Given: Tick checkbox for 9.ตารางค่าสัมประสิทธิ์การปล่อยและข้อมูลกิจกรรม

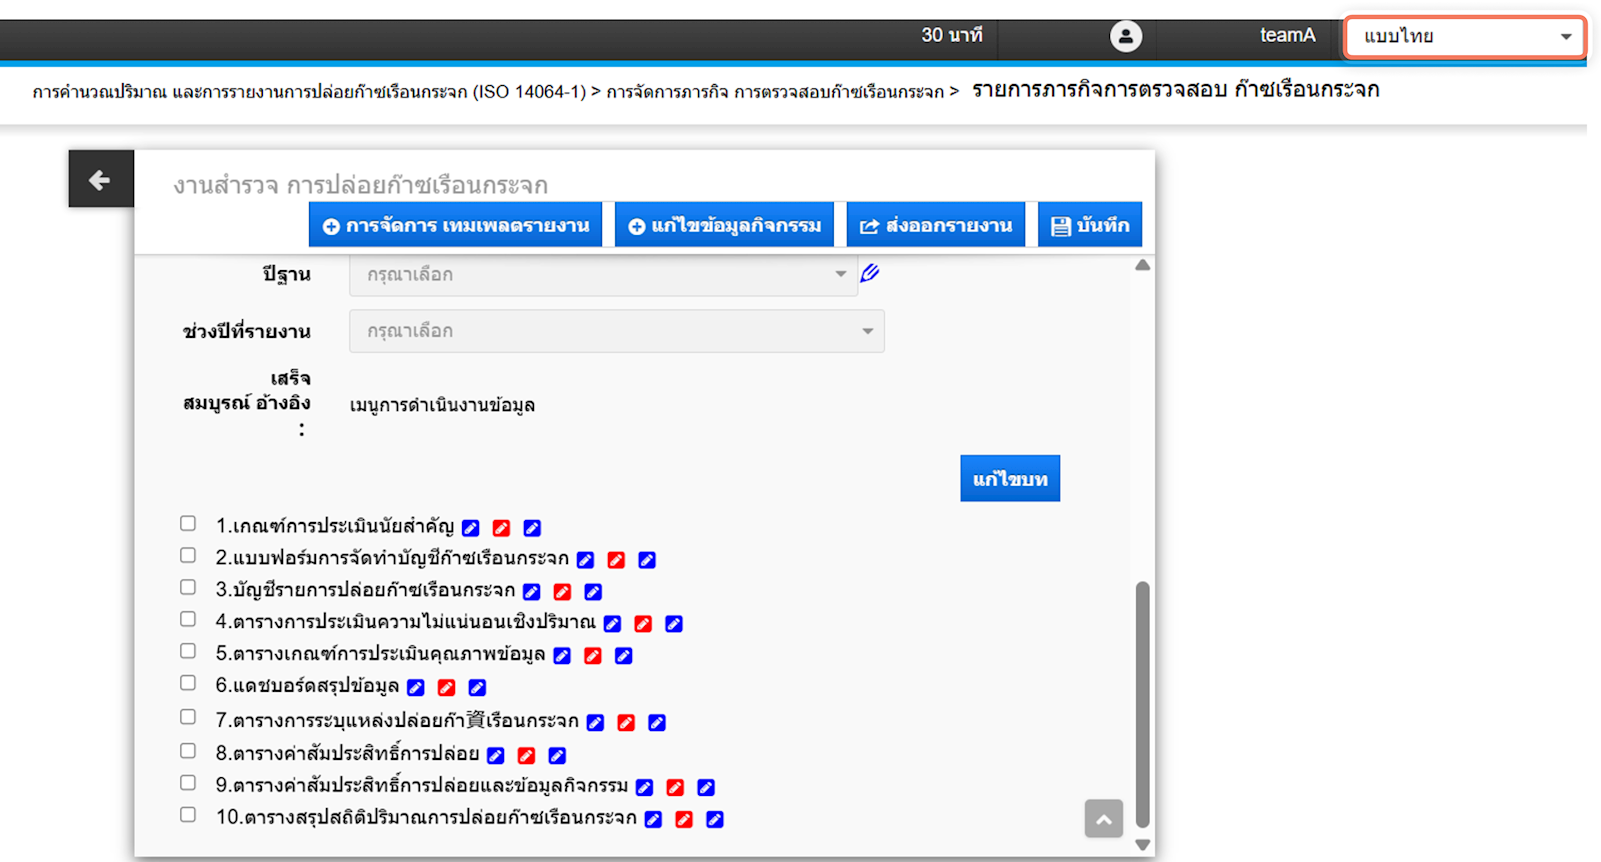Looking at the screenshot, I should tap(188, 784).
